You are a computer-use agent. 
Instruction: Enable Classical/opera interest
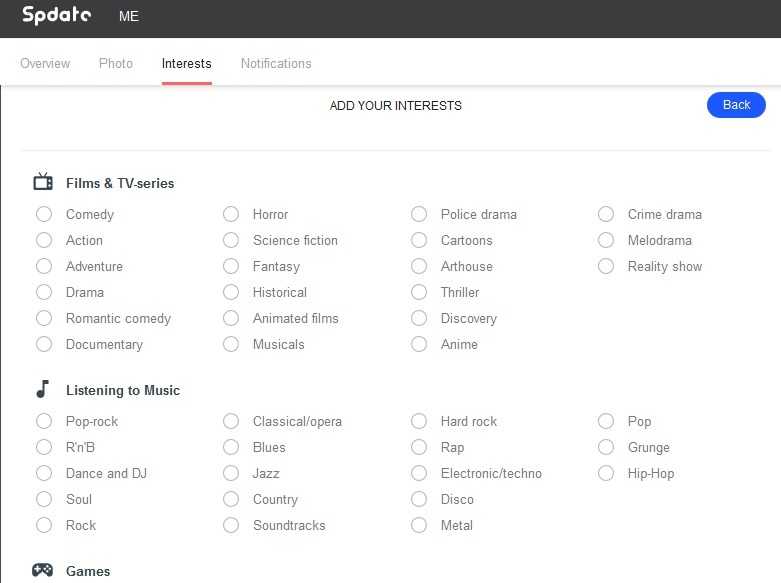(x=231, y=421)
